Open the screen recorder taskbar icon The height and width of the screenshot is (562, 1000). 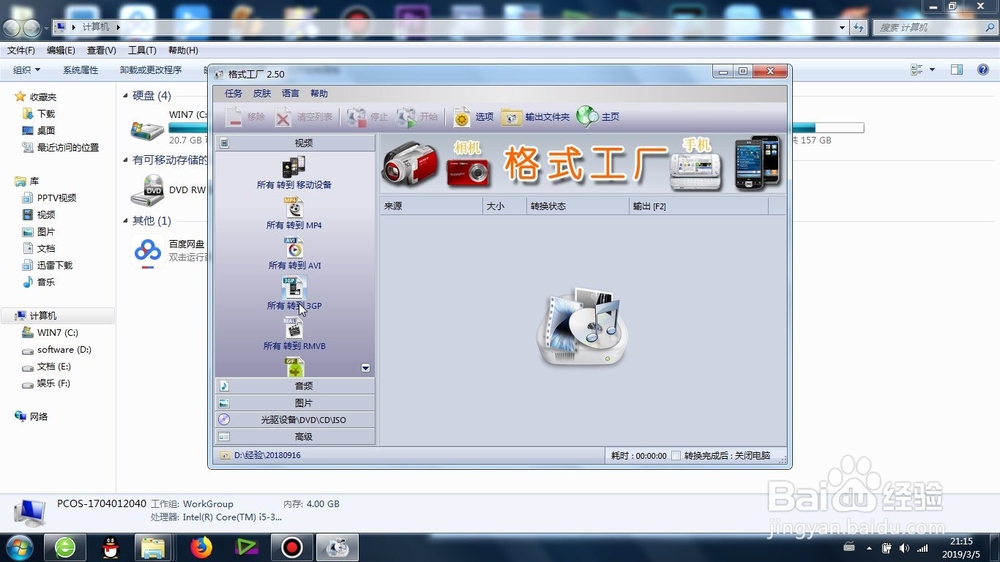click(292, 547)
